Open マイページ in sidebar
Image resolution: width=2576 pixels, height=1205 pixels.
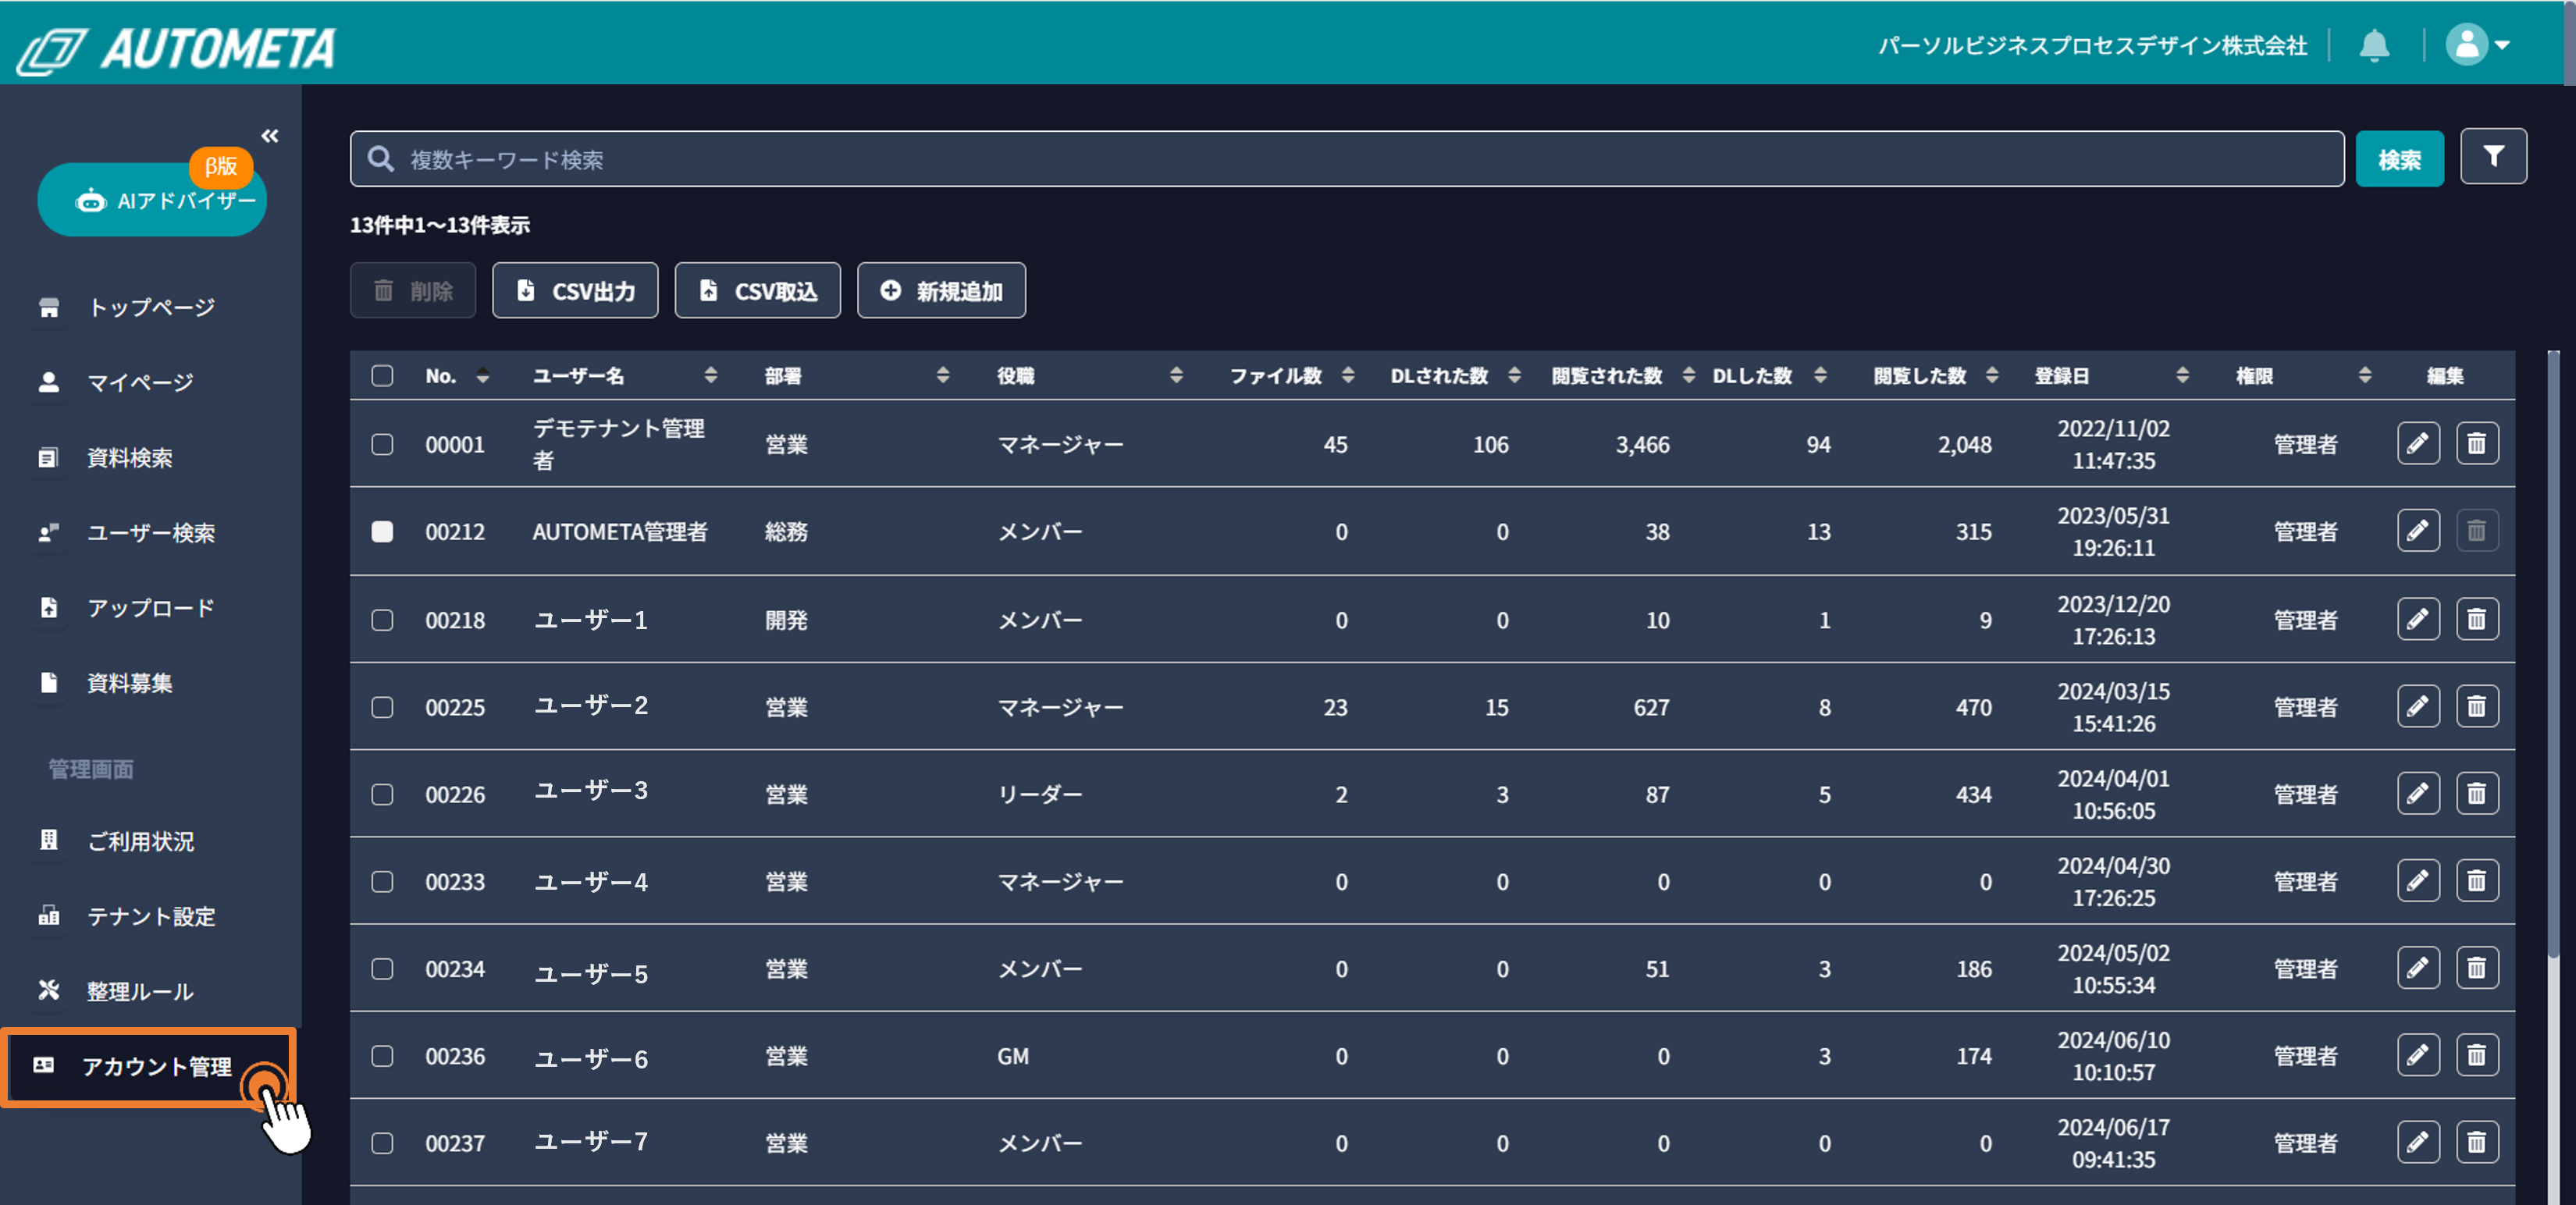(140, 382)
